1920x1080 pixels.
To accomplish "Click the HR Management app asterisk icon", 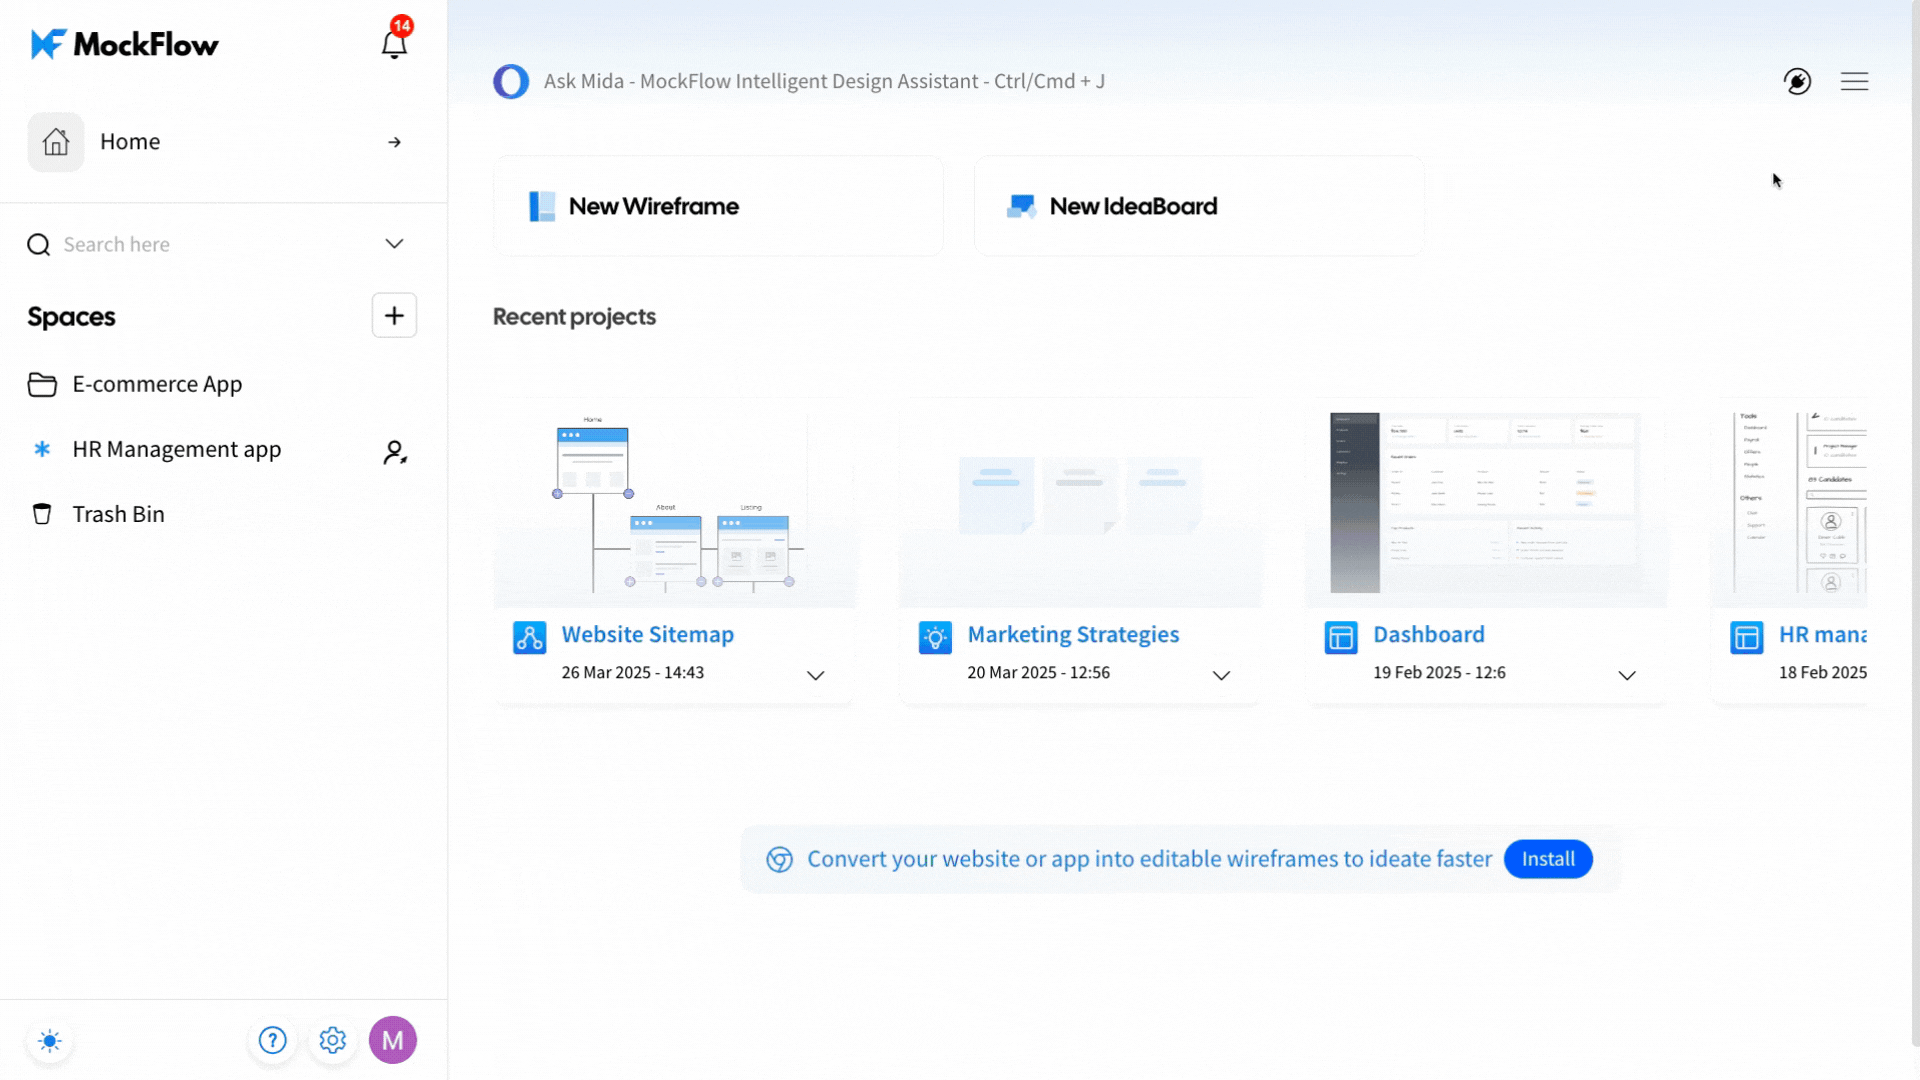I will (x=42, y=449).
